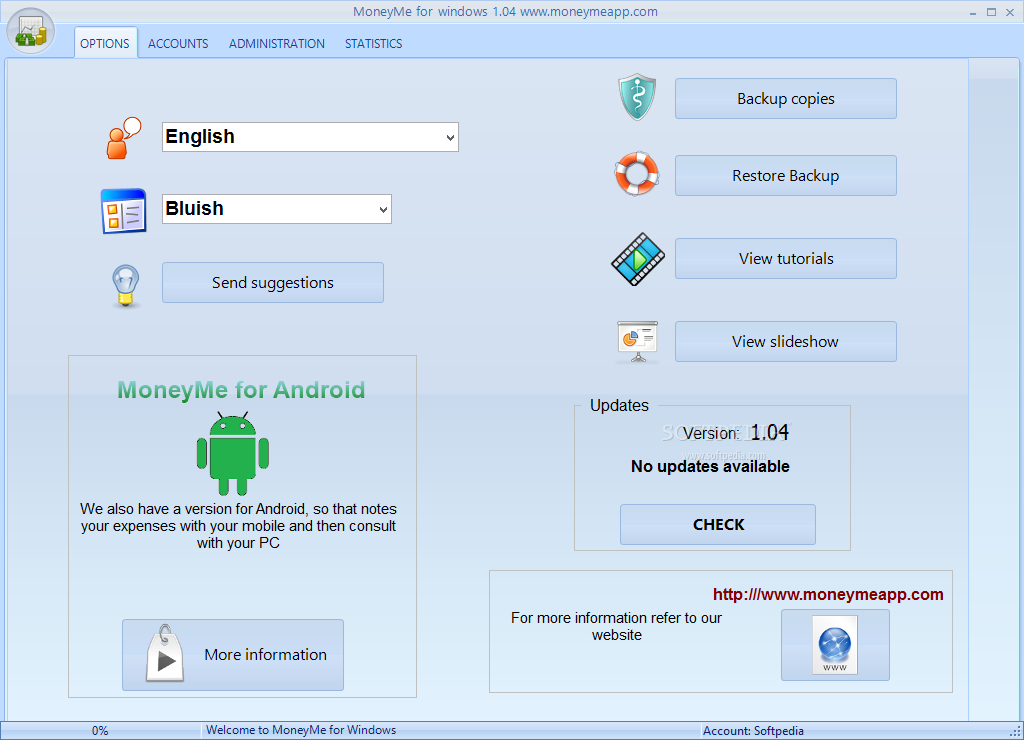
Task: Click the lifebuoy restore icon
Action: 637,174
